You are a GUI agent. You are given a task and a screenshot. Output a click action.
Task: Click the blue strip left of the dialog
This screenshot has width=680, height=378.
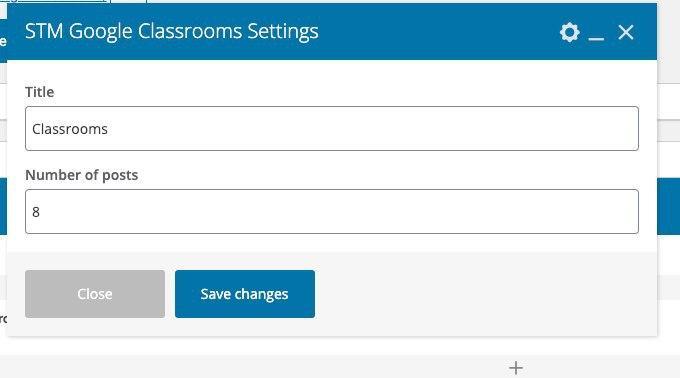tap(3, 206)
